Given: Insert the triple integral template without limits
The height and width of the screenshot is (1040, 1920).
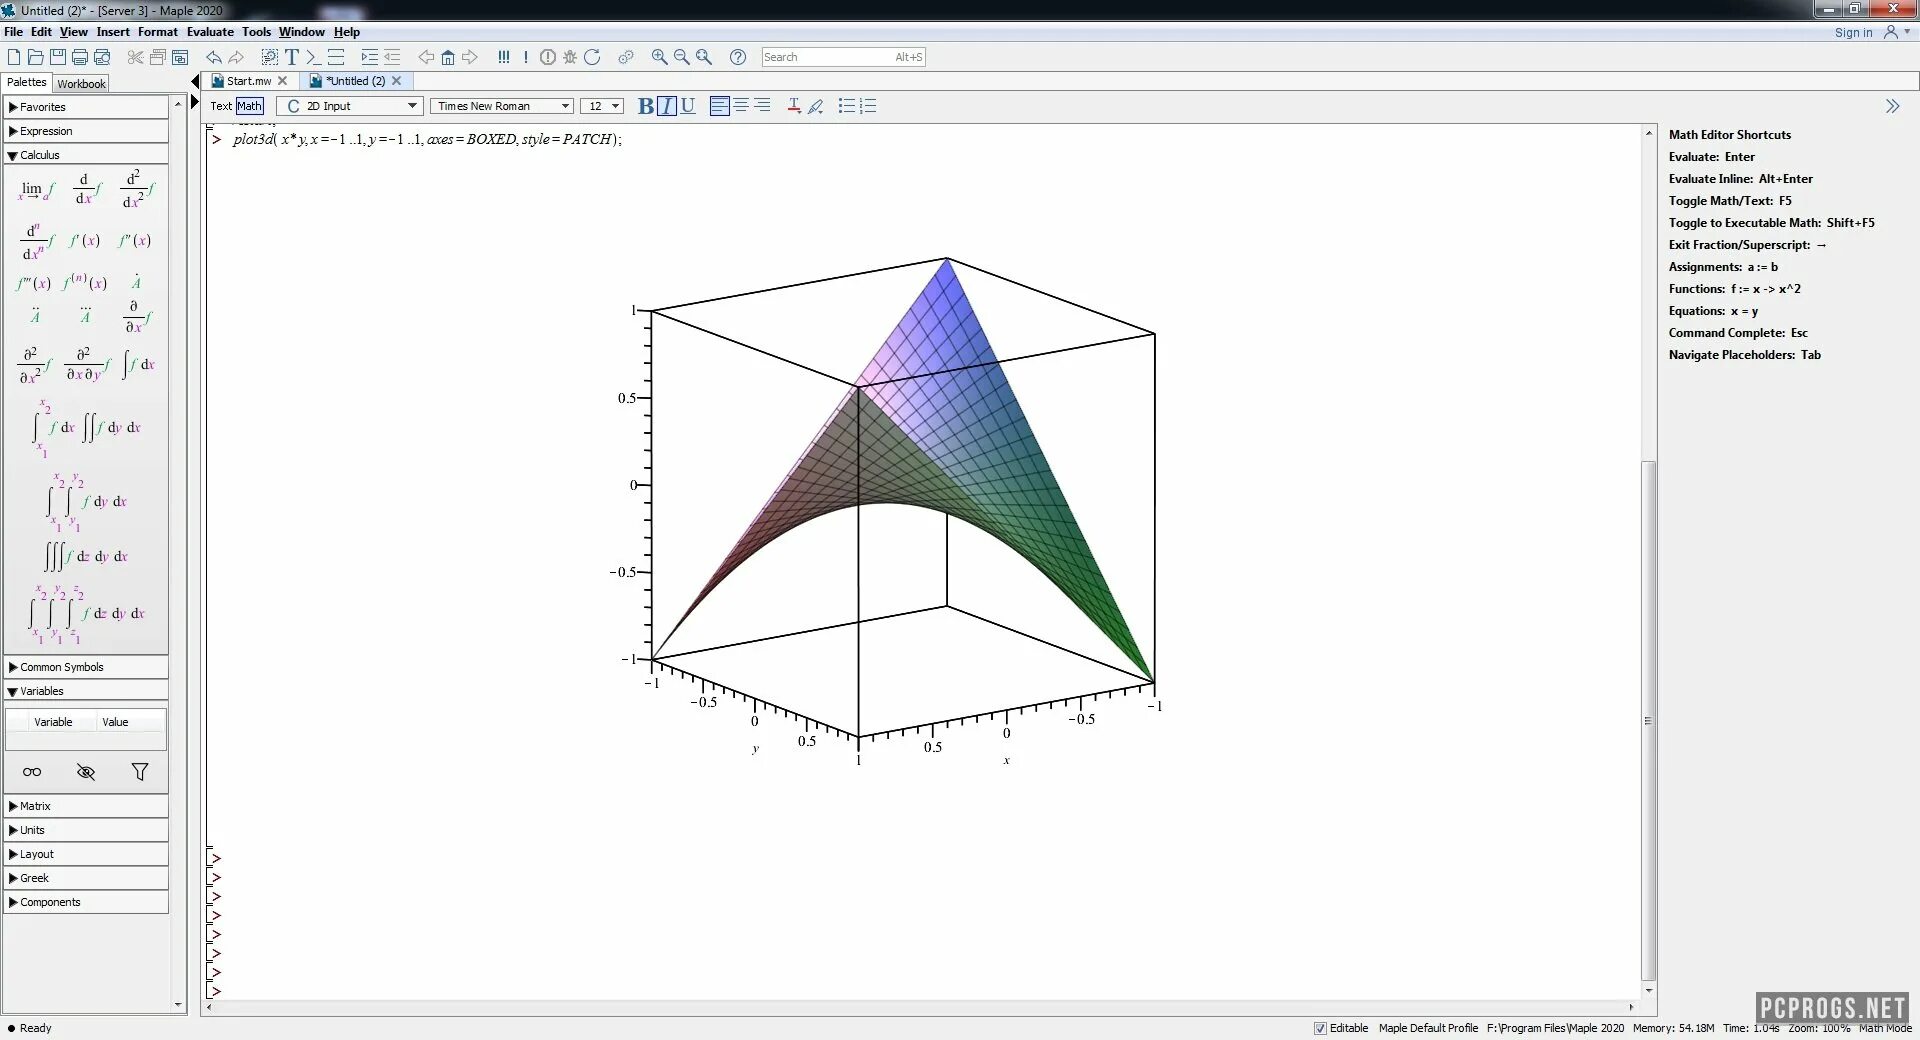Looking at the screenshot, I should coord(86,556).
